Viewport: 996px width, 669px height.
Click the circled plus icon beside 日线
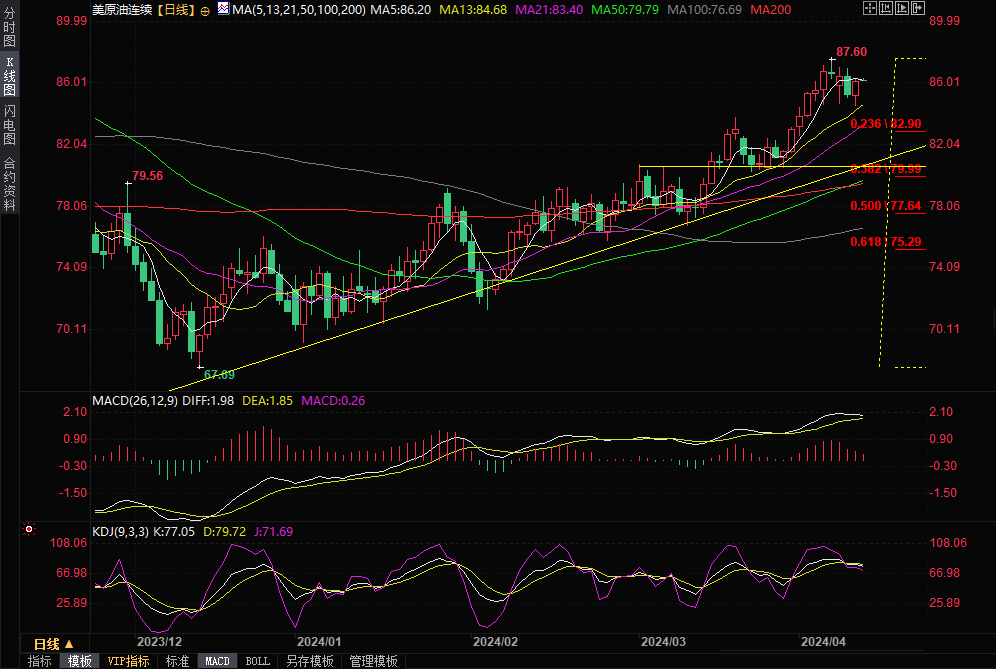tap(205, 9)
